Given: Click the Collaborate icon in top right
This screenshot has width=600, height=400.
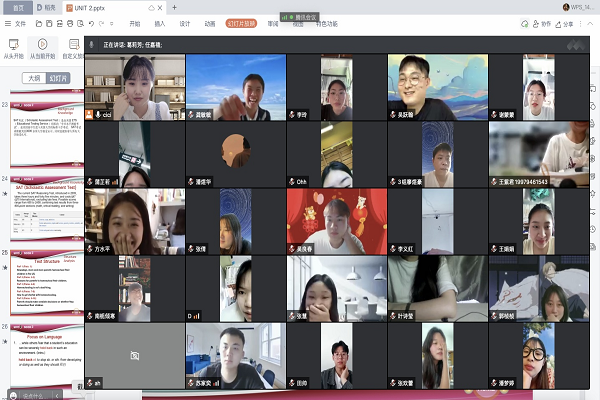Looking at the screenshot, I should pos(536,23).
